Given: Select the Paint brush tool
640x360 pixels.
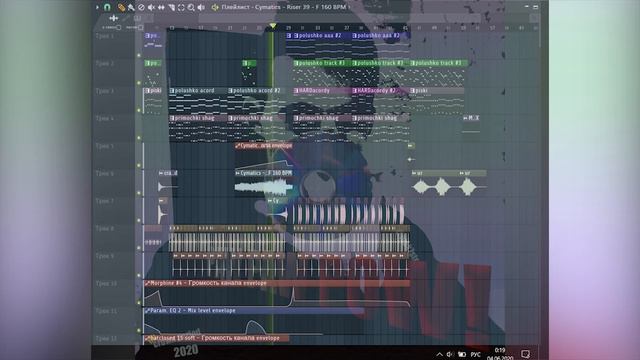Looking at the screenshot, I should click(131, 7).
